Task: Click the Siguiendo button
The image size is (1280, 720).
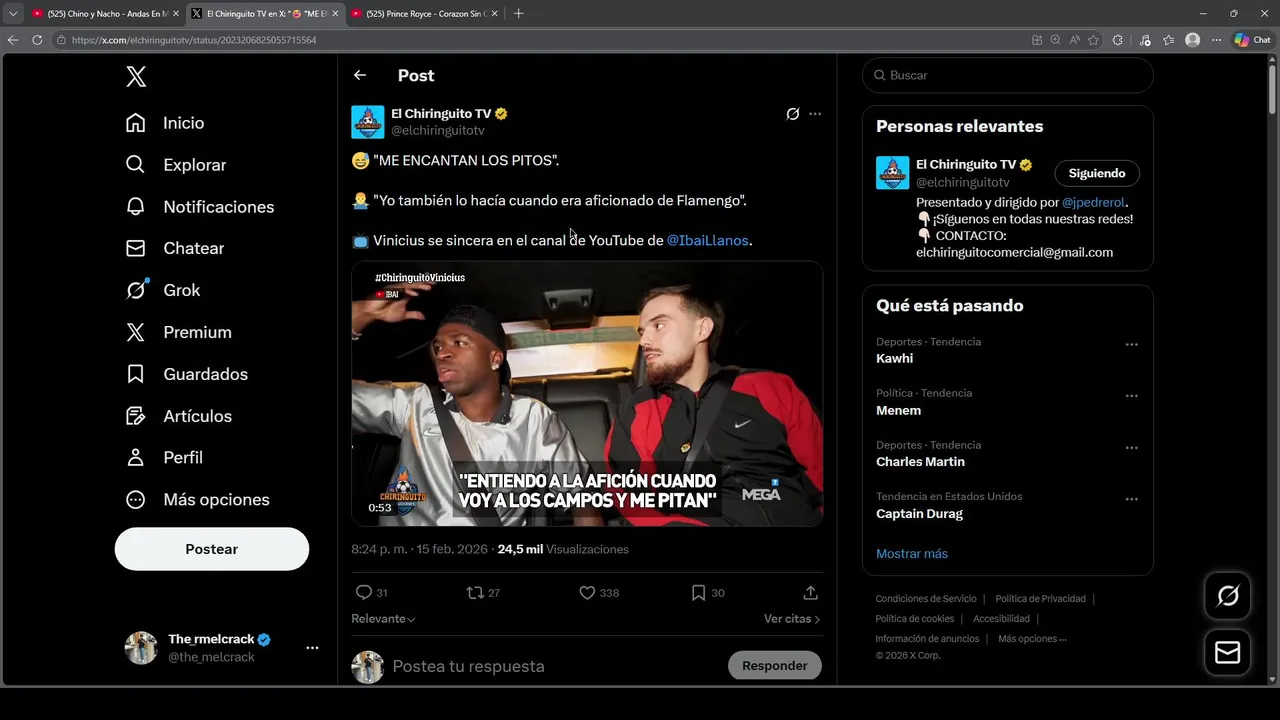Action: [x=1097, y=173]
